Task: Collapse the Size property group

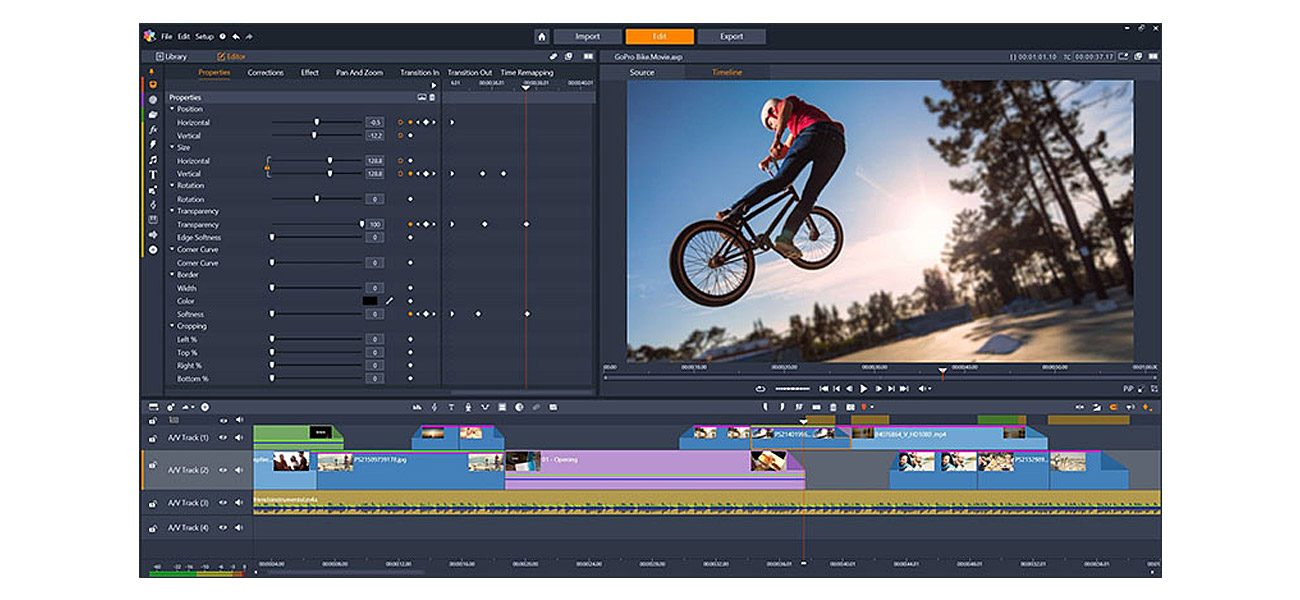Action: coord(172,147)
